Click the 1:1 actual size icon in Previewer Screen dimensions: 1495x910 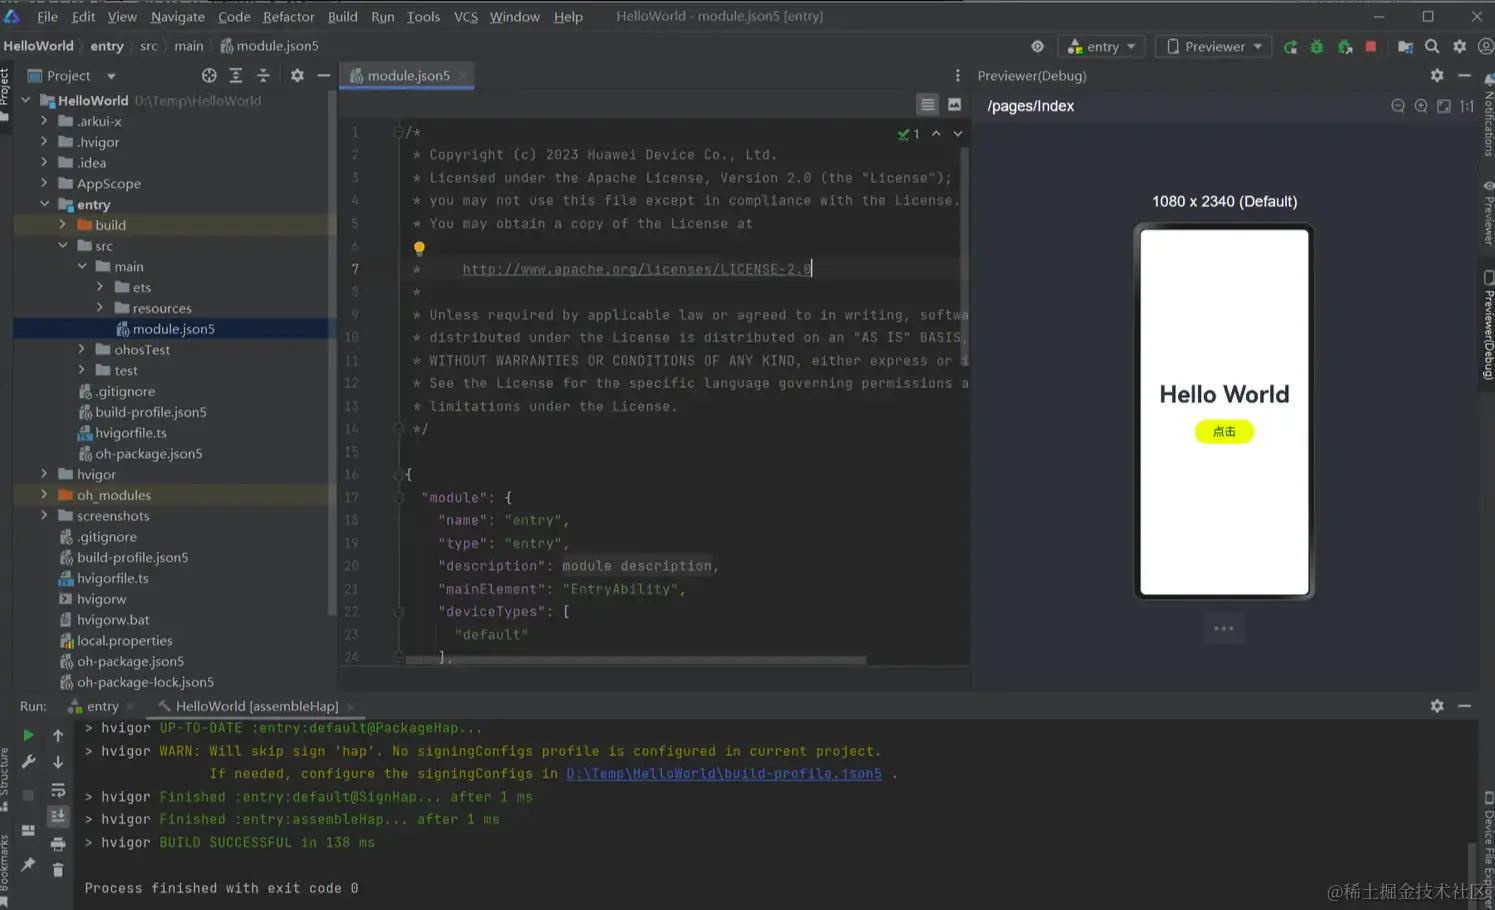(1467, 106)
